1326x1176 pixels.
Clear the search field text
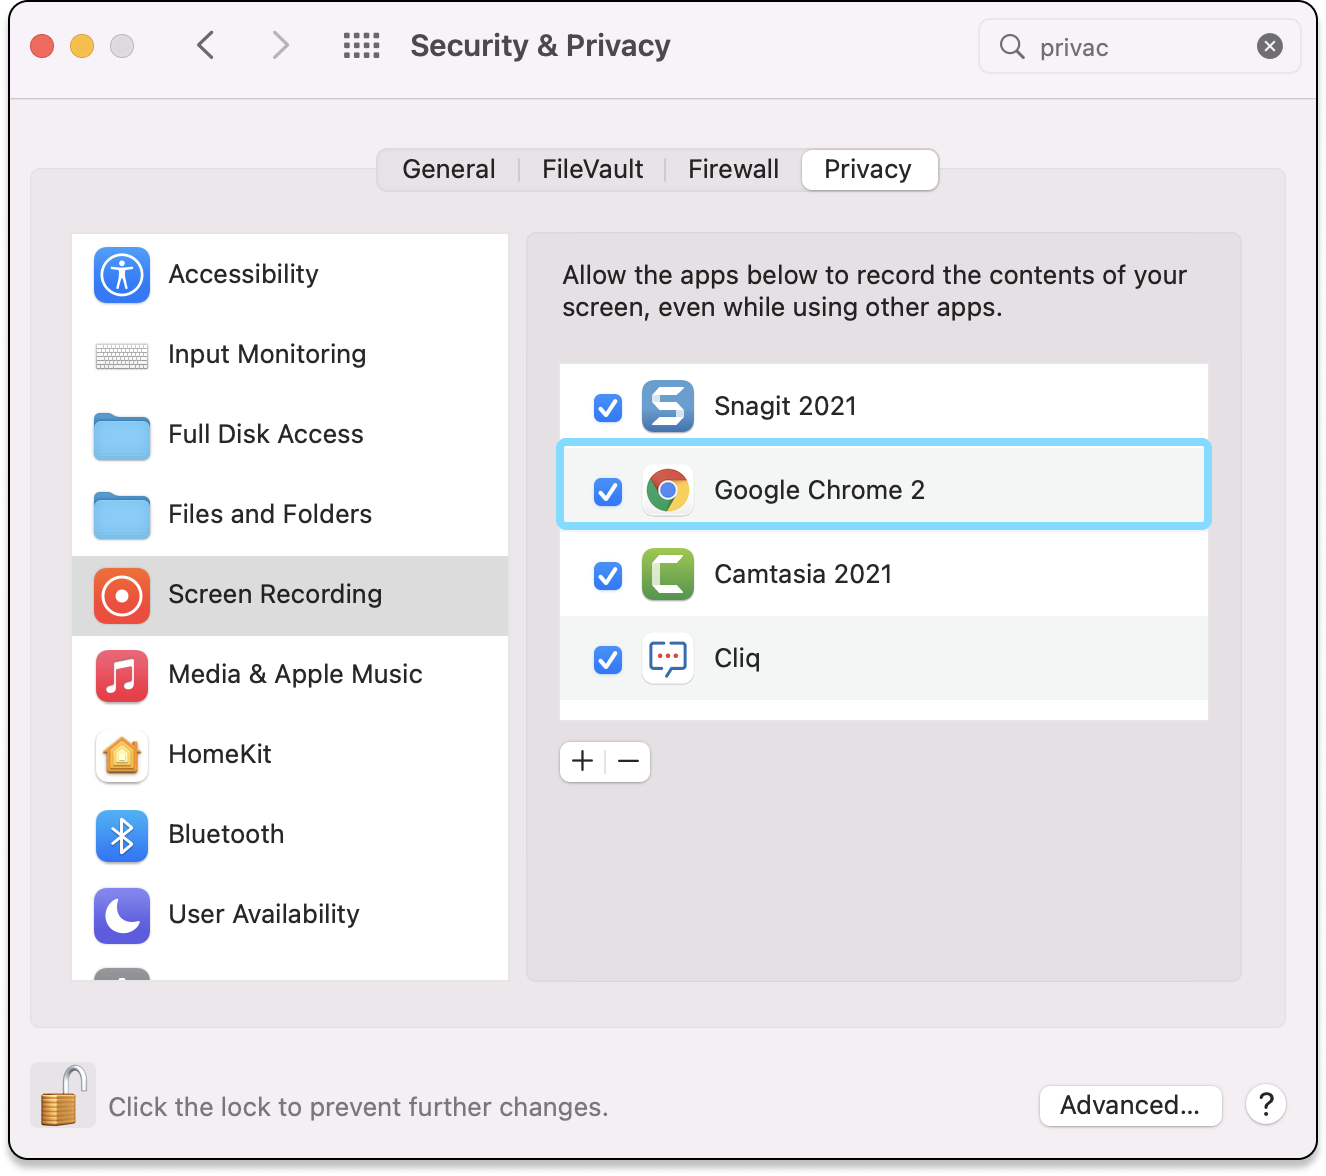[x=1270, y=46]
